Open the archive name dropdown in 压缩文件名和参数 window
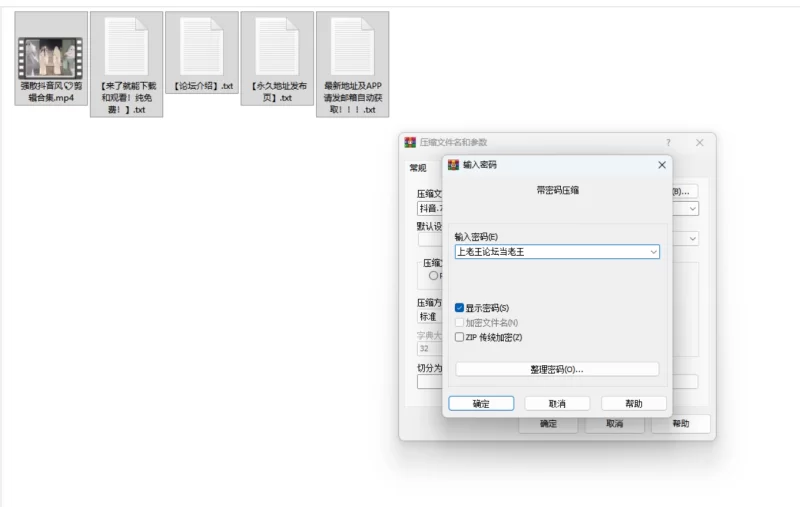 click(692, 209)
